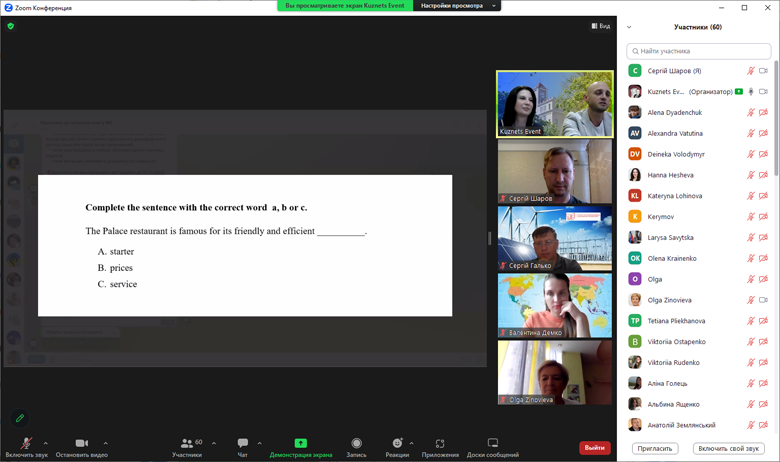Click the participants list scrollbar
780x462 pixels.
[x=776, y=118]
